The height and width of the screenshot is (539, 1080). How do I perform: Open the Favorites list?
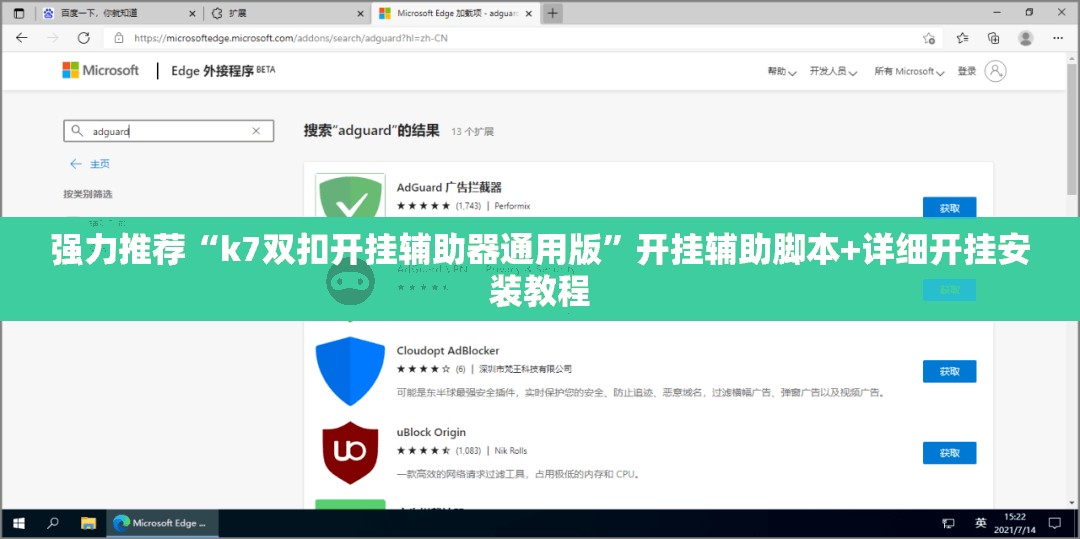(x=962, y=38)
